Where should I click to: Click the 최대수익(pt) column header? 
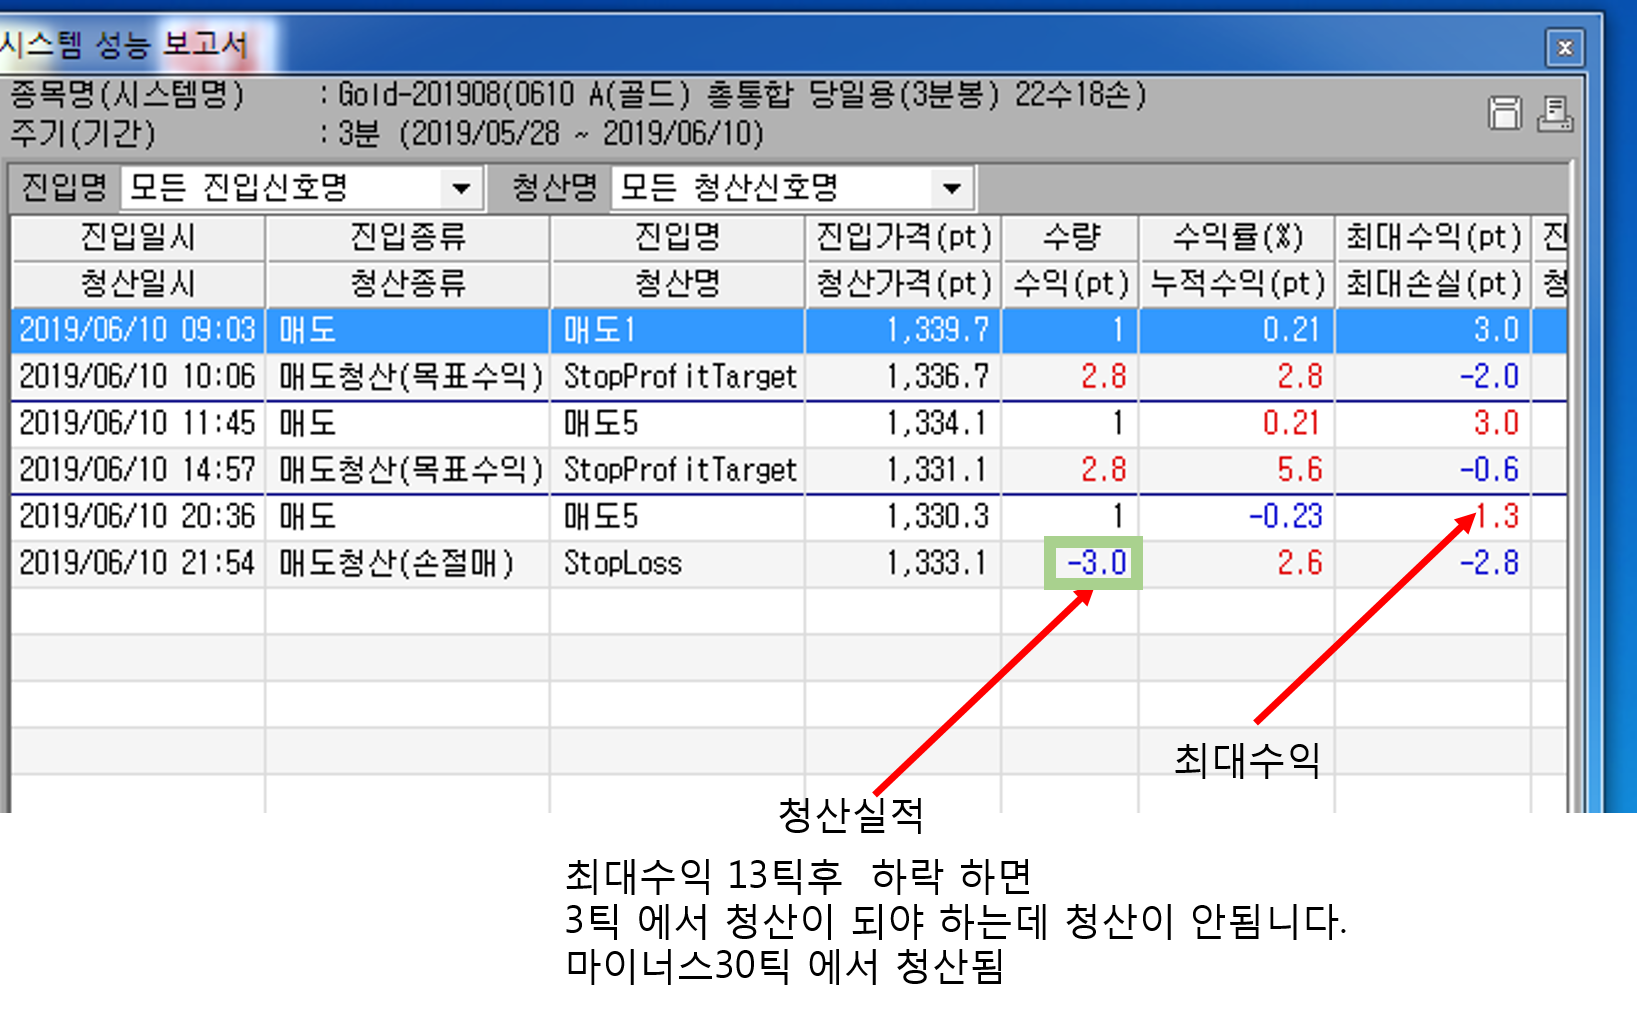[x=1433, y=237]
